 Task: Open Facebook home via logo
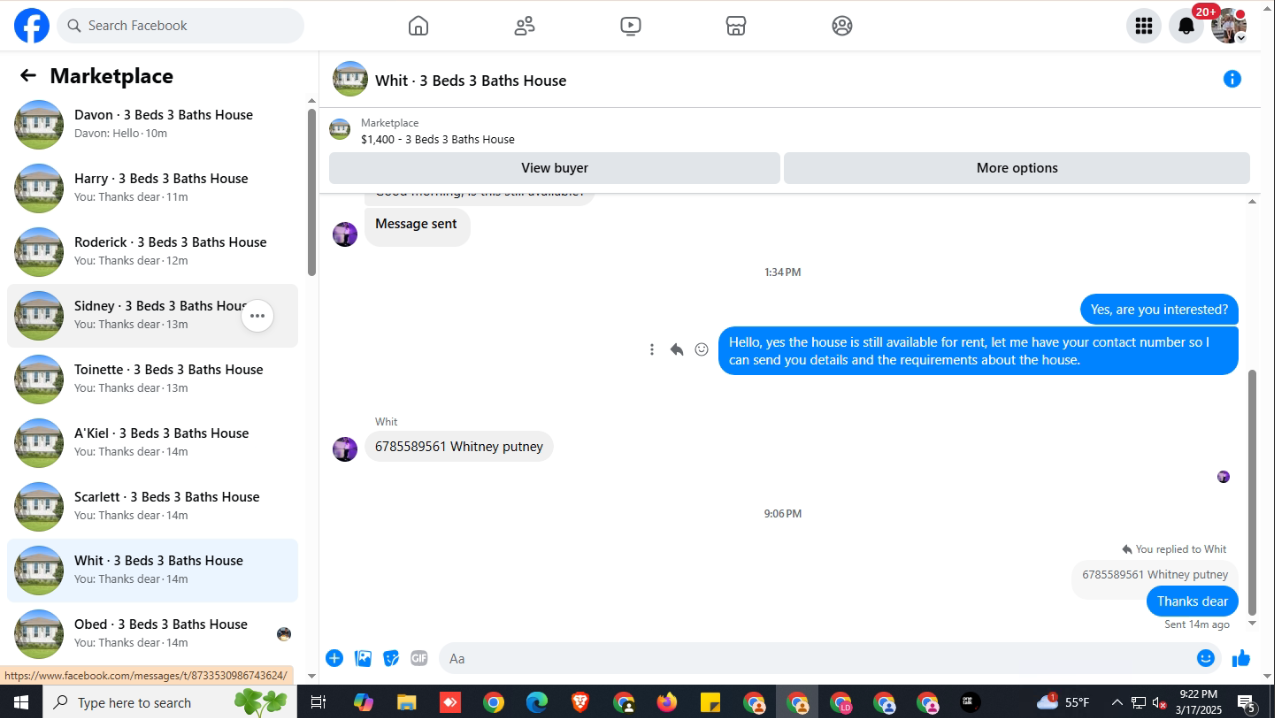pyautogui.click(x=31, y=26)
